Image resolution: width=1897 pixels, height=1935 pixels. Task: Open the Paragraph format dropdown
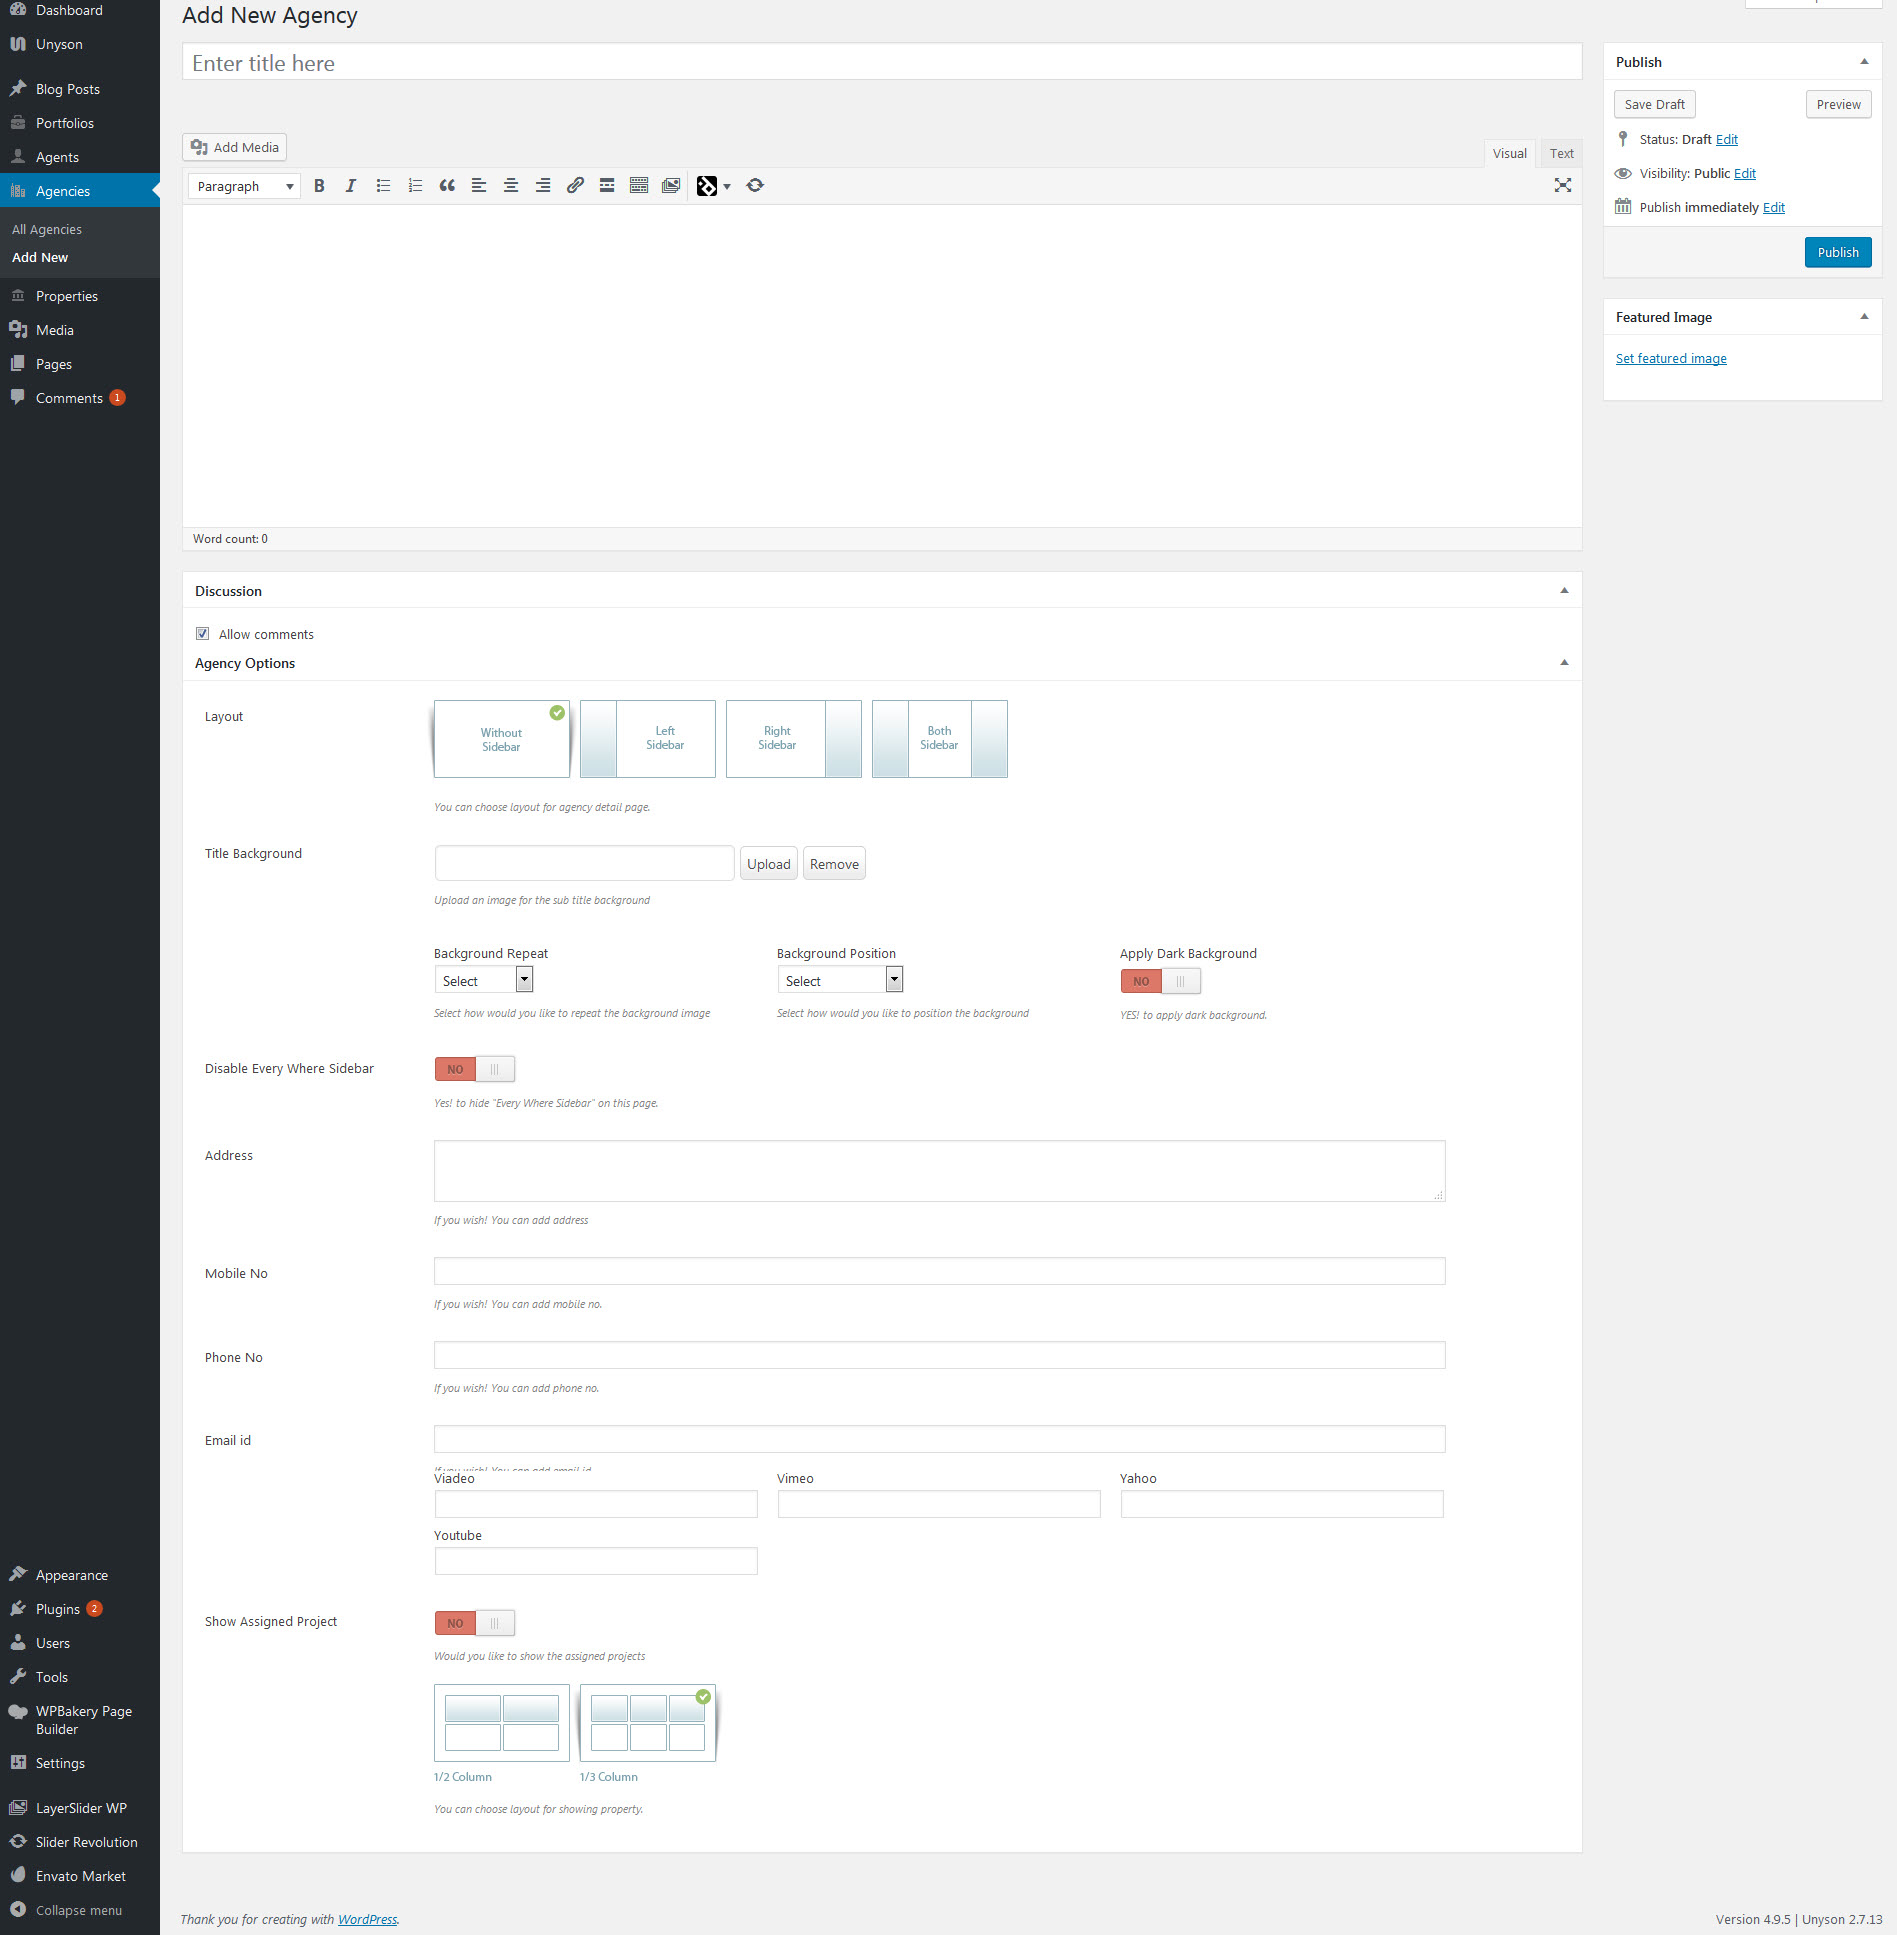(x=244, y=186)
